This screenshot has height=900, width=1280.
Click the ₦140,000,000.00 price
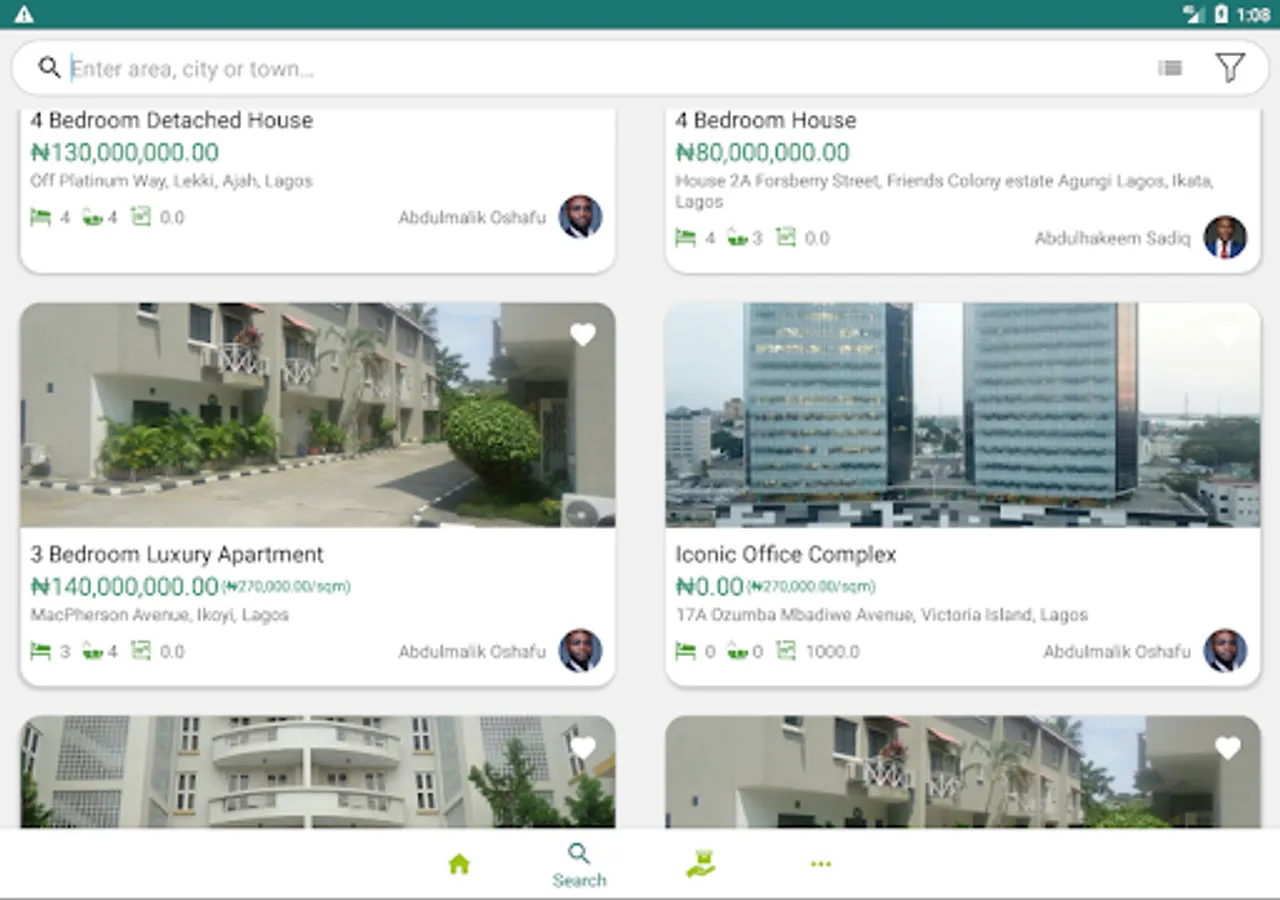125,586
